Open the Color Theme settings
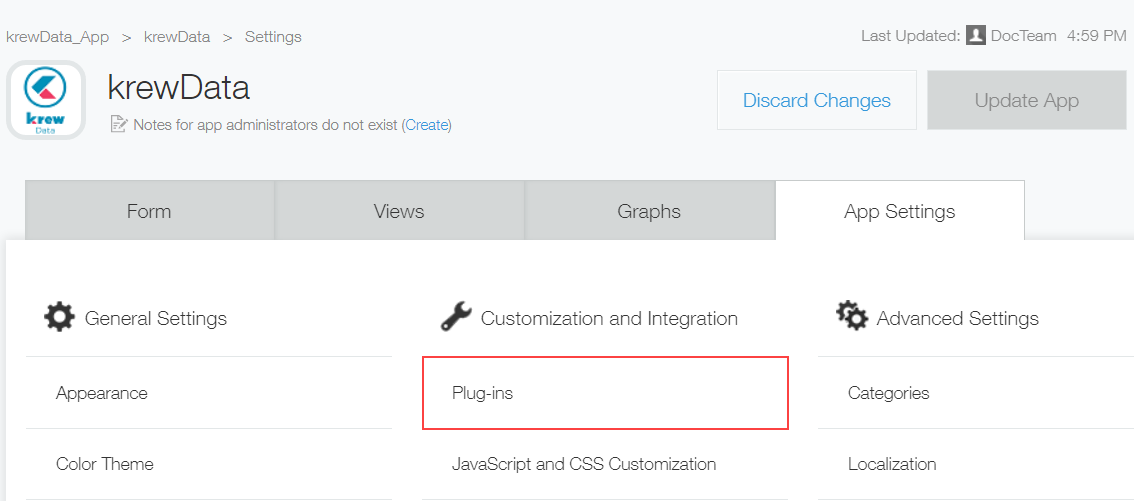Image resolution: width=1134 pixels, height=501 pixels. [x=209, y=464]
